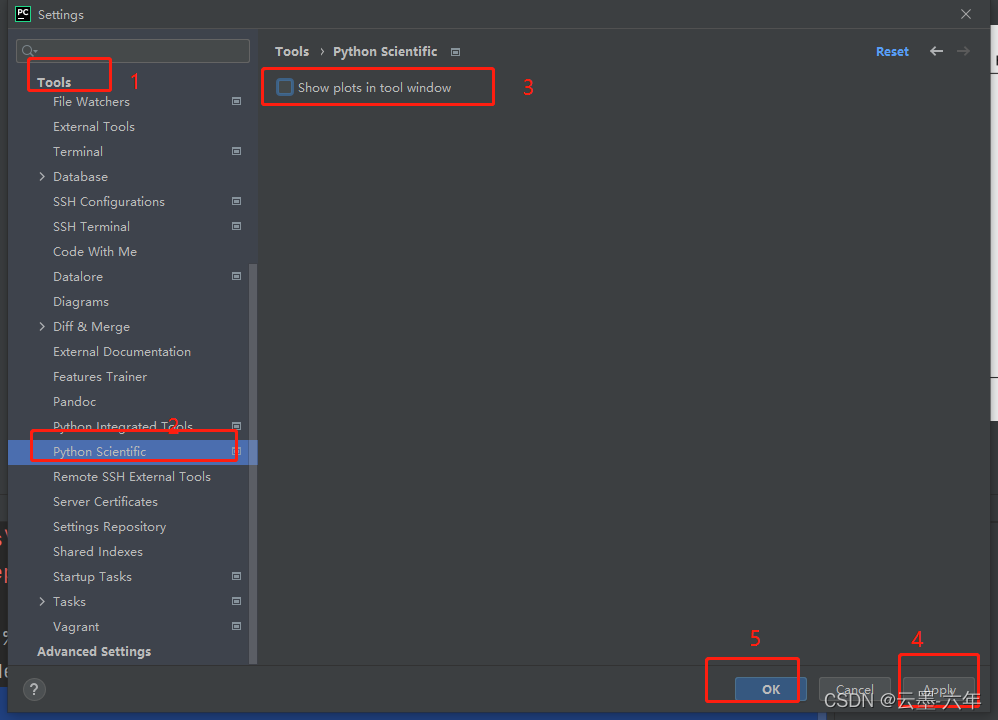998x720 pixels.
Task: Click the Apply button
Action: tap(938, 689)
